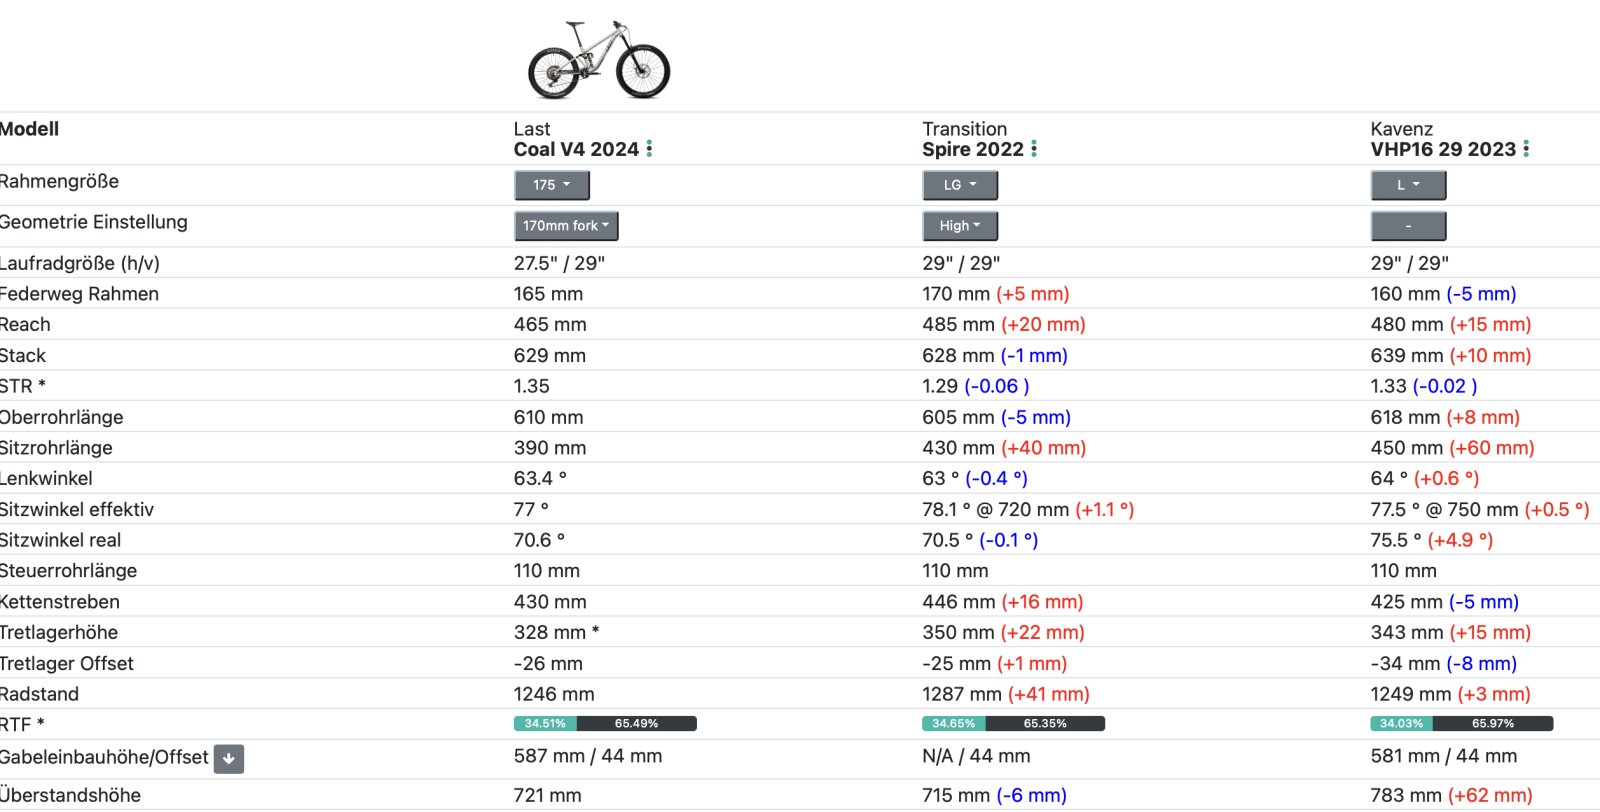Click the Last Coal V4 bike image
This screenshot has height=812, width=1600.
click(599, 60)
